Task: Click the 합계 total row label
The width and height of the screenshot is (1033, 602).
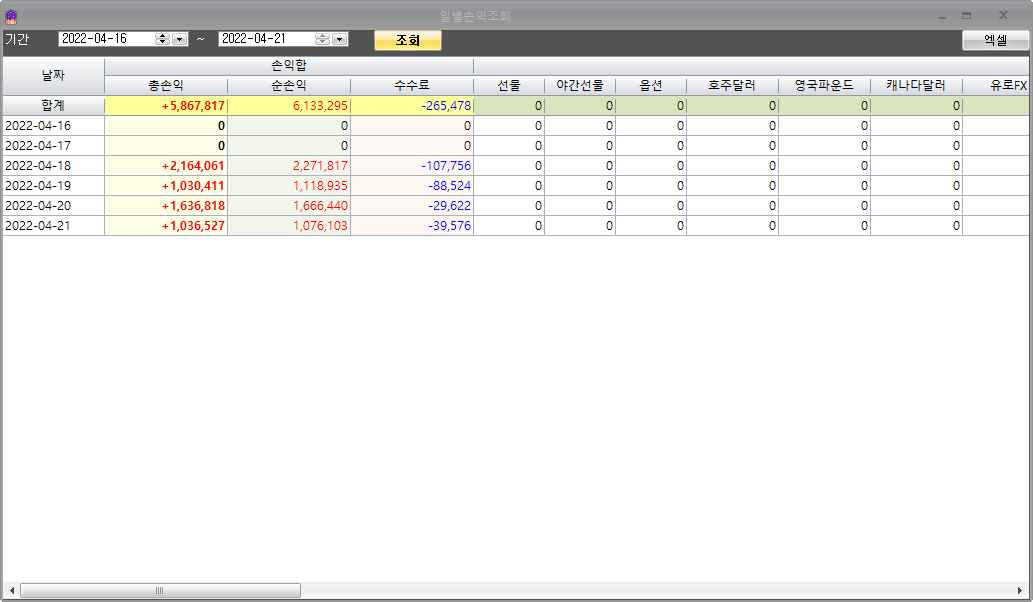Action: [53, 106]
